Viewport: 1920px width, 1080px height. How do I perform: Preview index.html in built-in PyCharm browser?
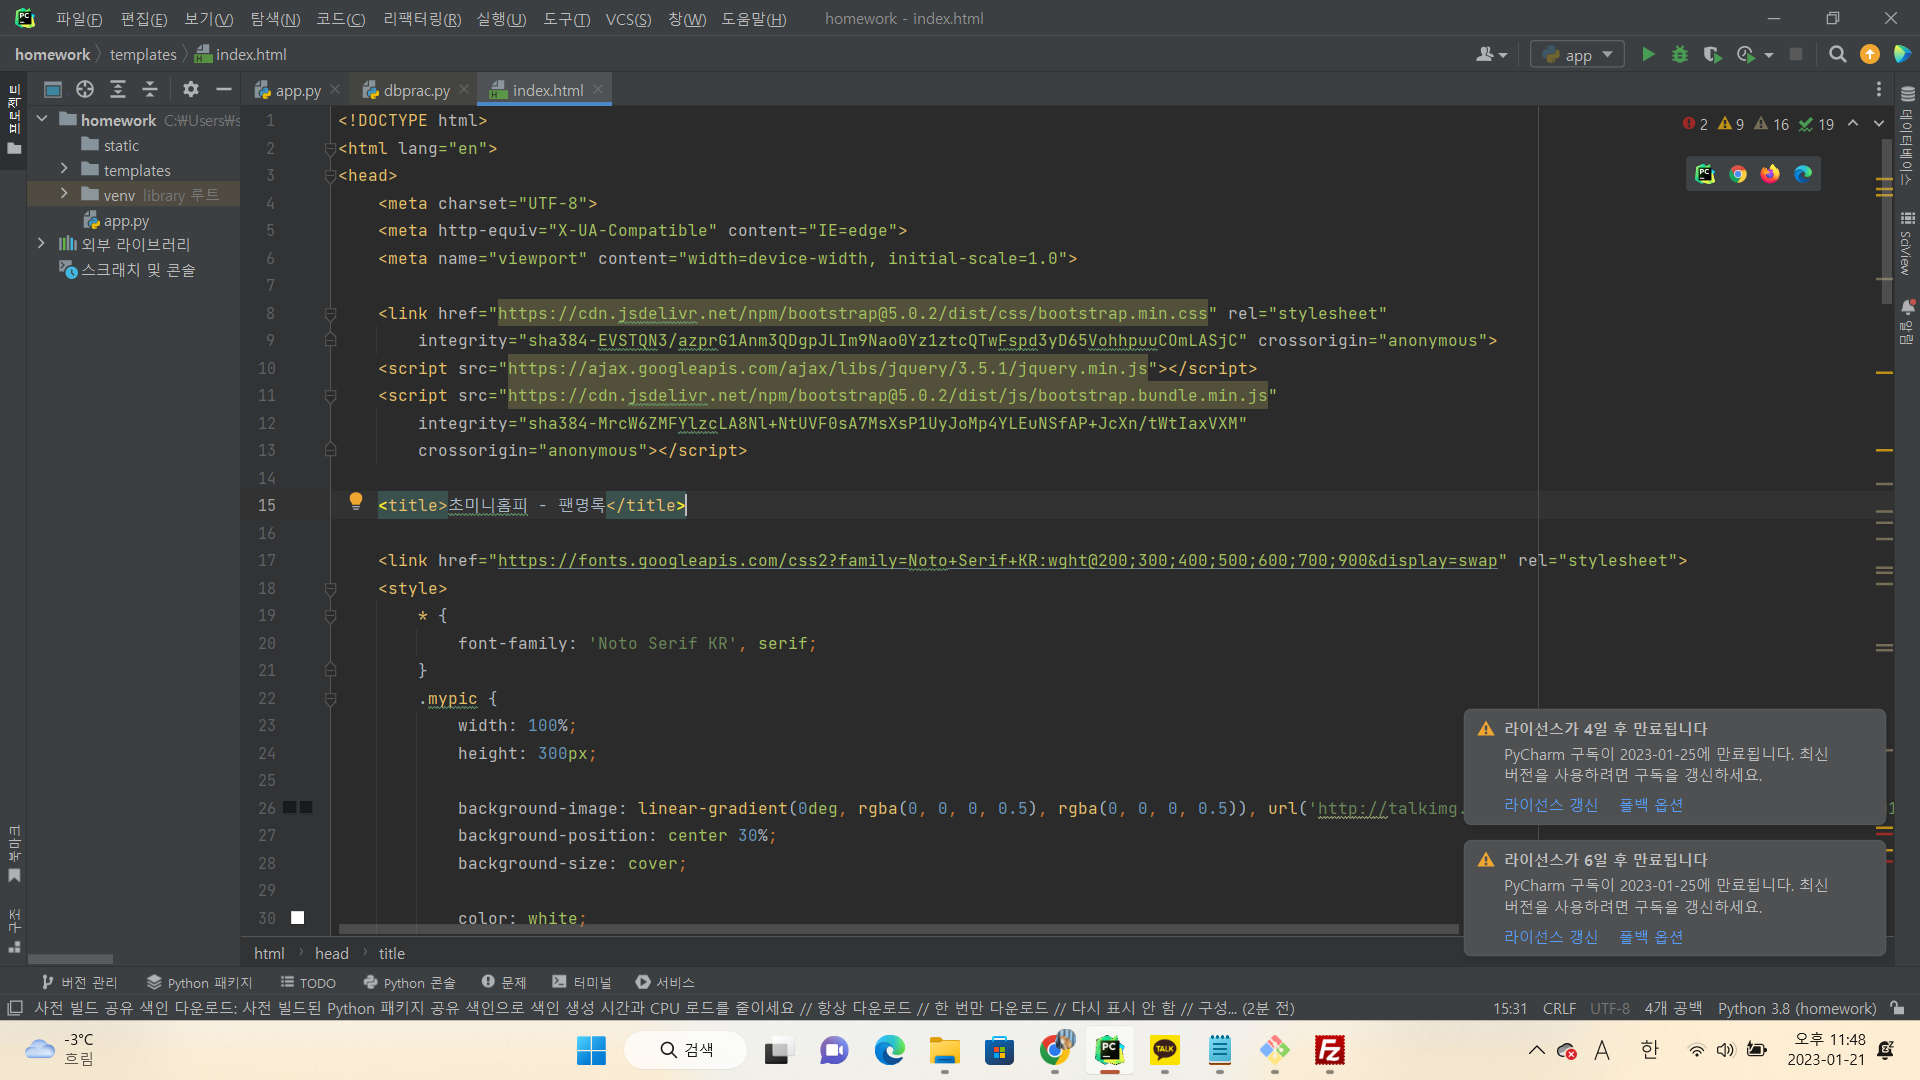1705,174
